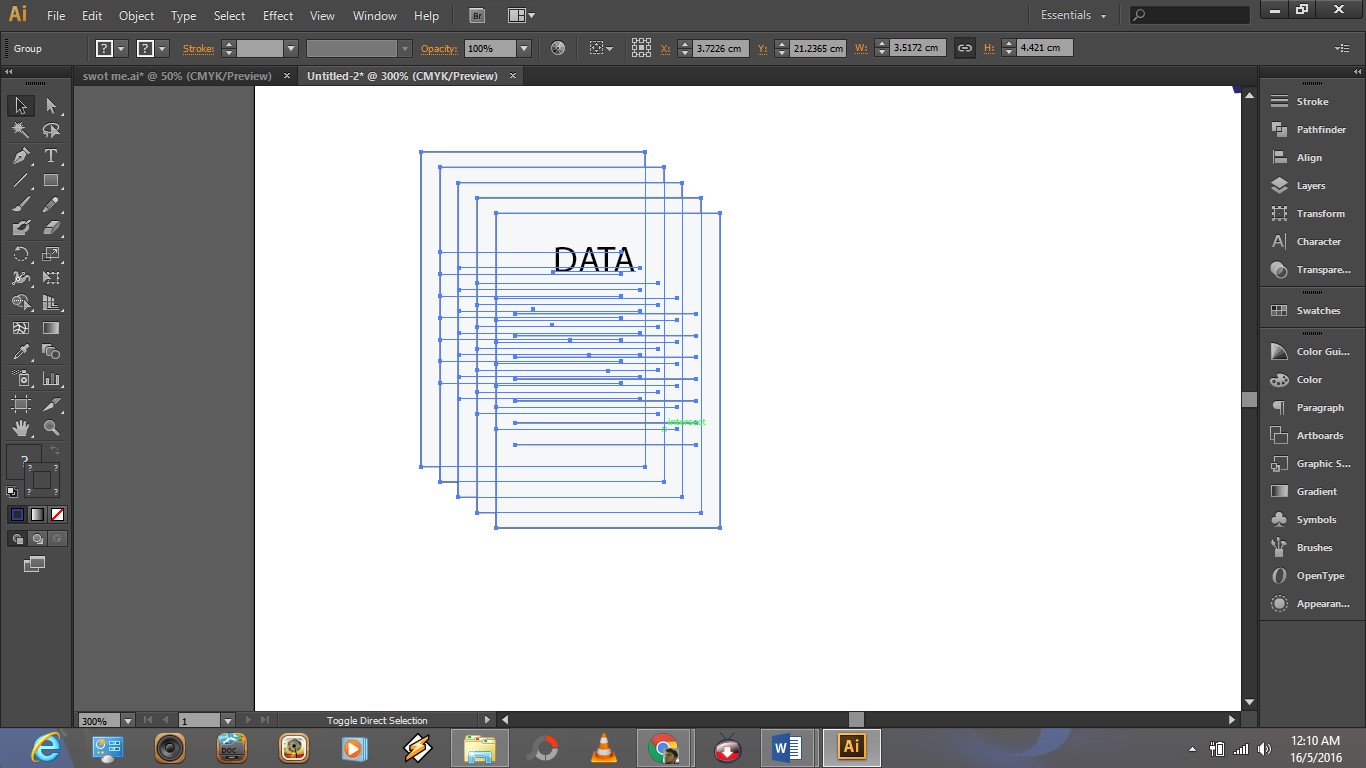This screenshot has width=1366, height=768.
Task: Select the Lasso tool
Action: pyautogui.click(x=51, y=130)
